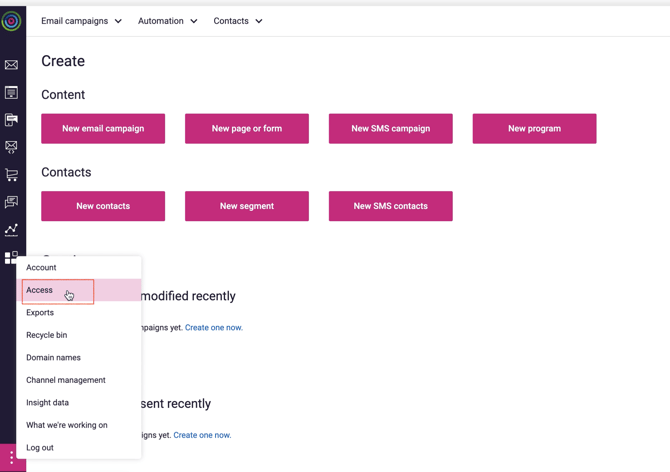The width and height of the screenshot is (670, 472).
Task: Choose Recycle bin in the menu
Action: point(47,335)
